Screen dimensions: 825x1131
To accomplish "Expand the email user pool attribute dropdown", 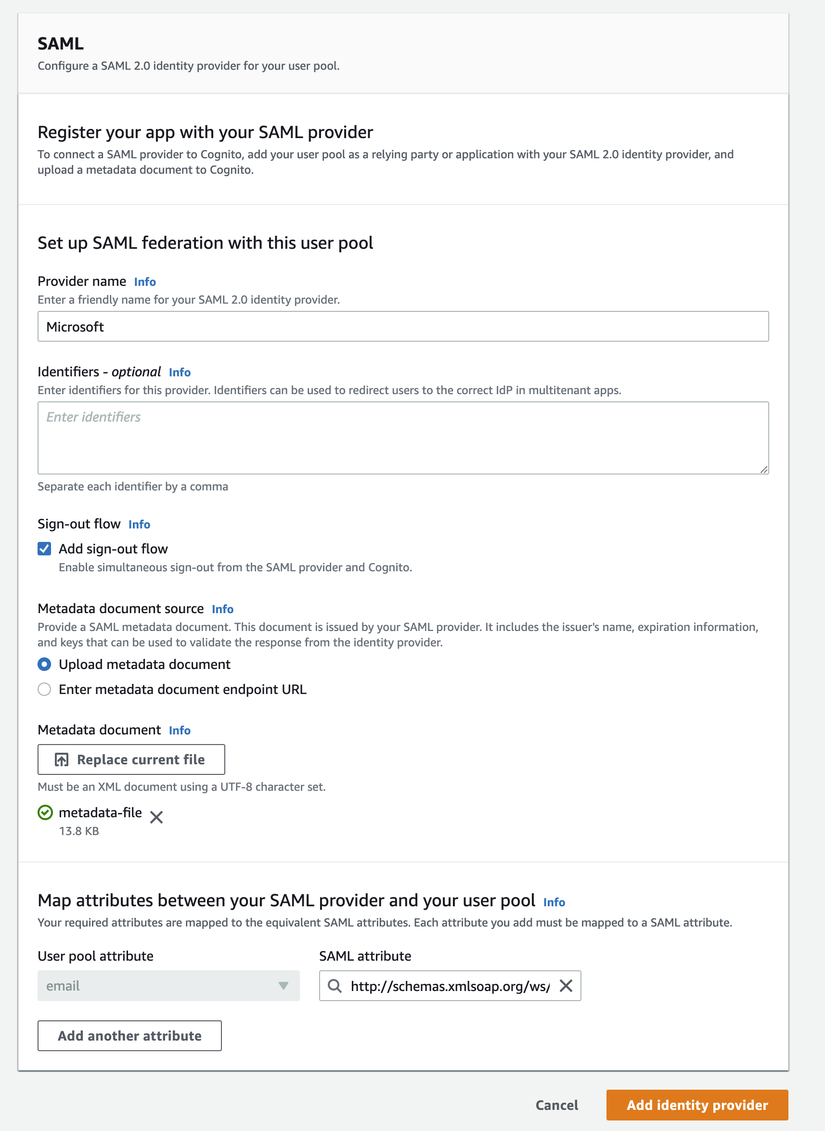I will 168,986.
